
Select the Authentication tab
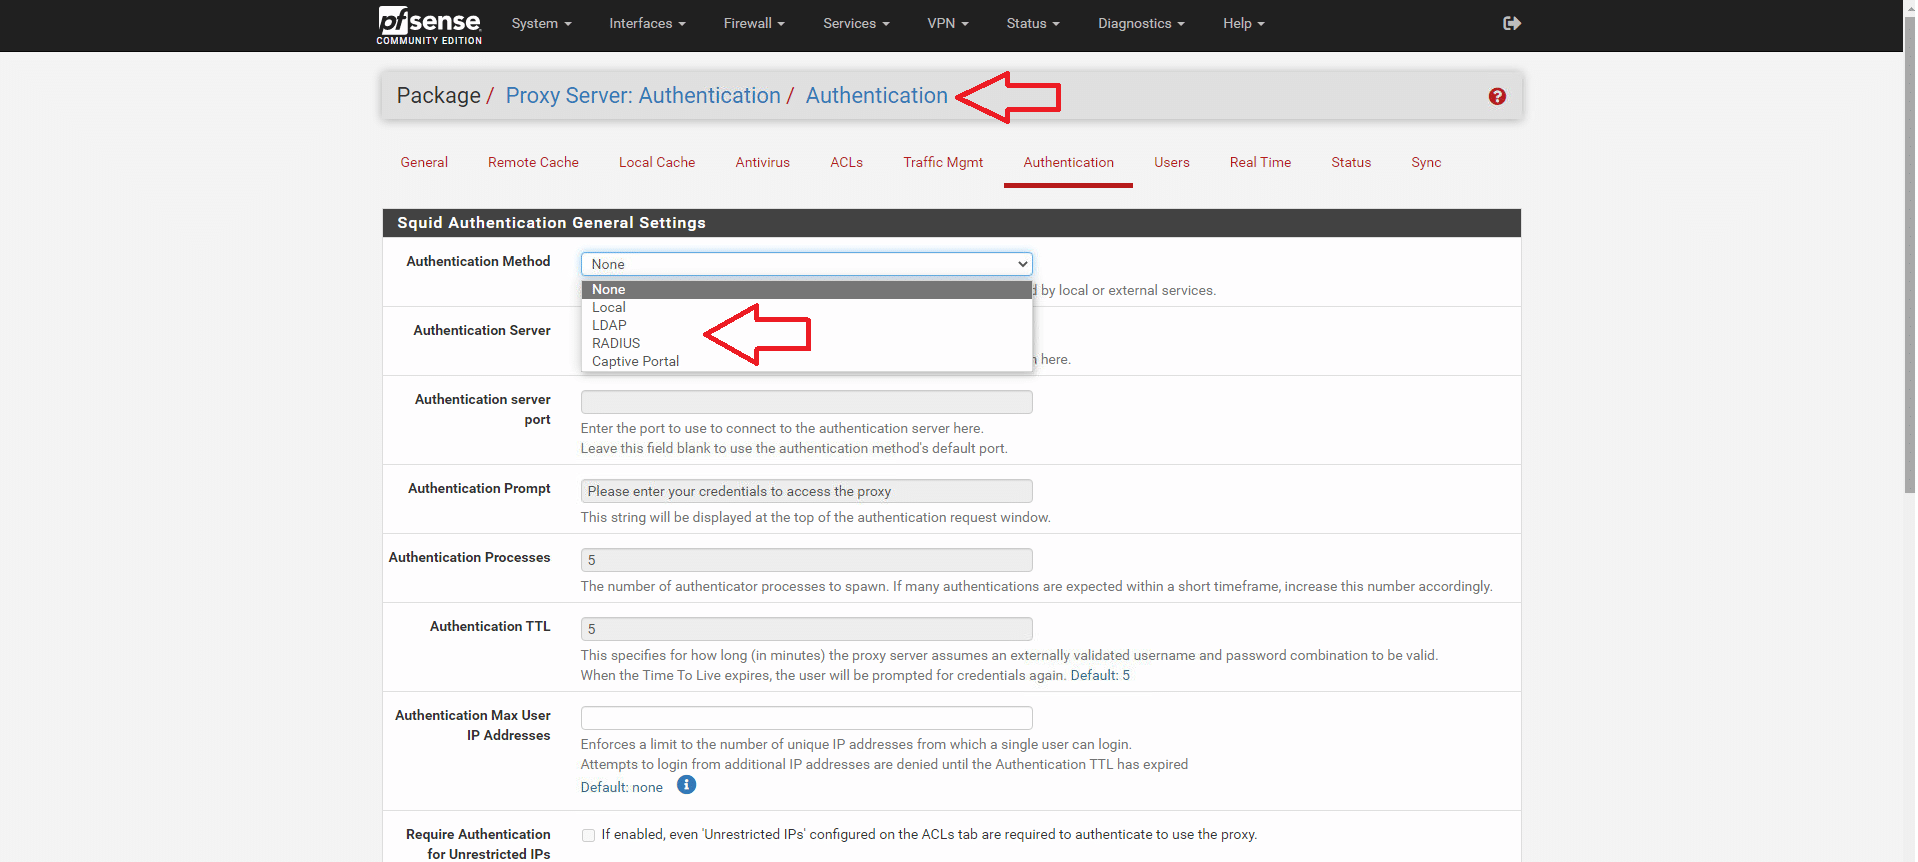pyautogui.click(x=1068, y=162)
